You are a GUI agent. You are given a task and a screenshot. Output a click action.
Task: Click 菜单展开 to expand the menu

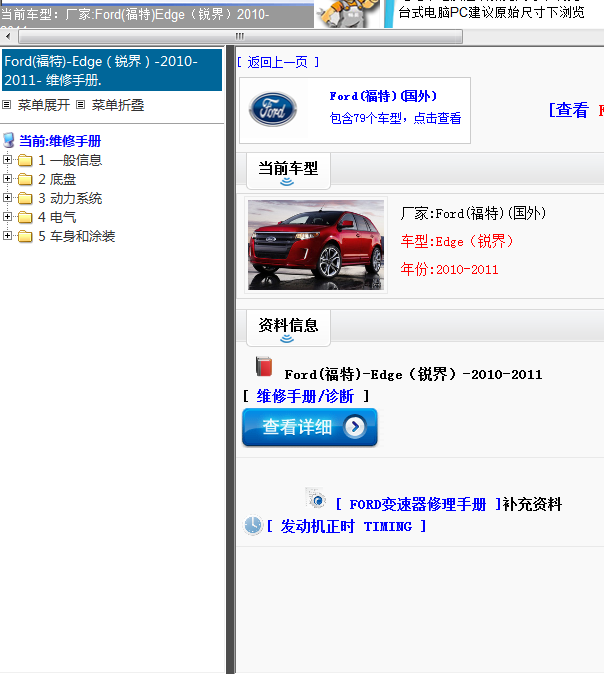click(x=43, y=105)
